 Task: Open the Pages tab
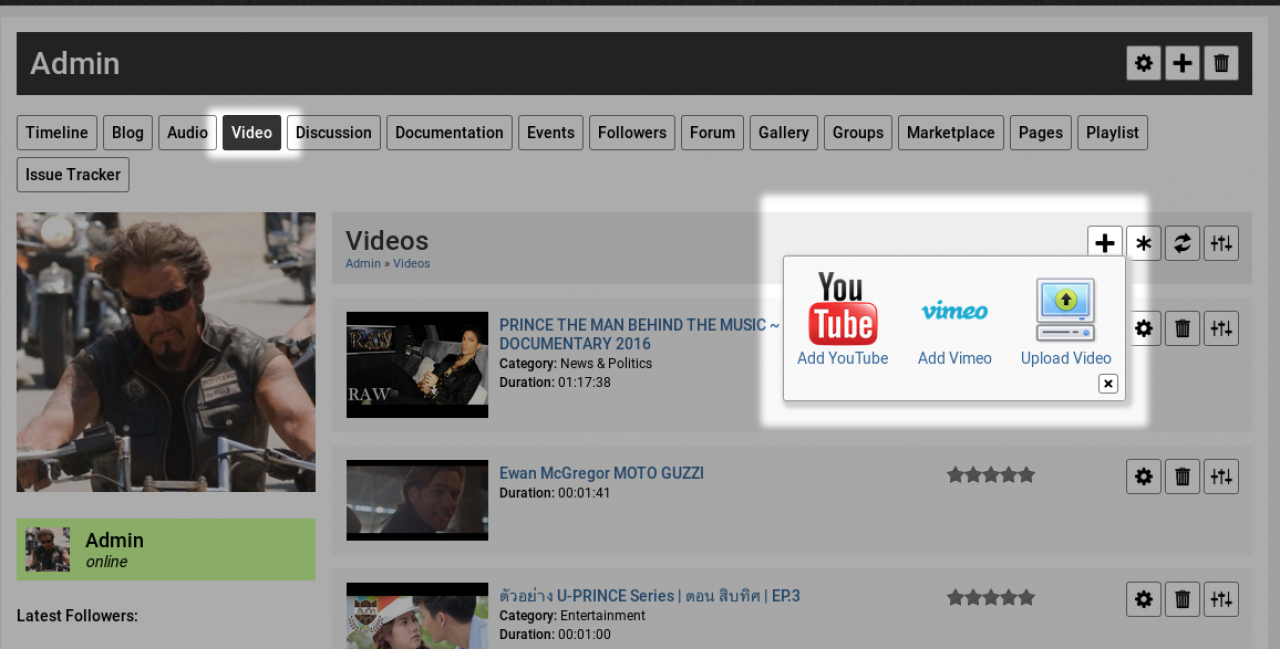pyautogui.click(x=1041, y=132)
